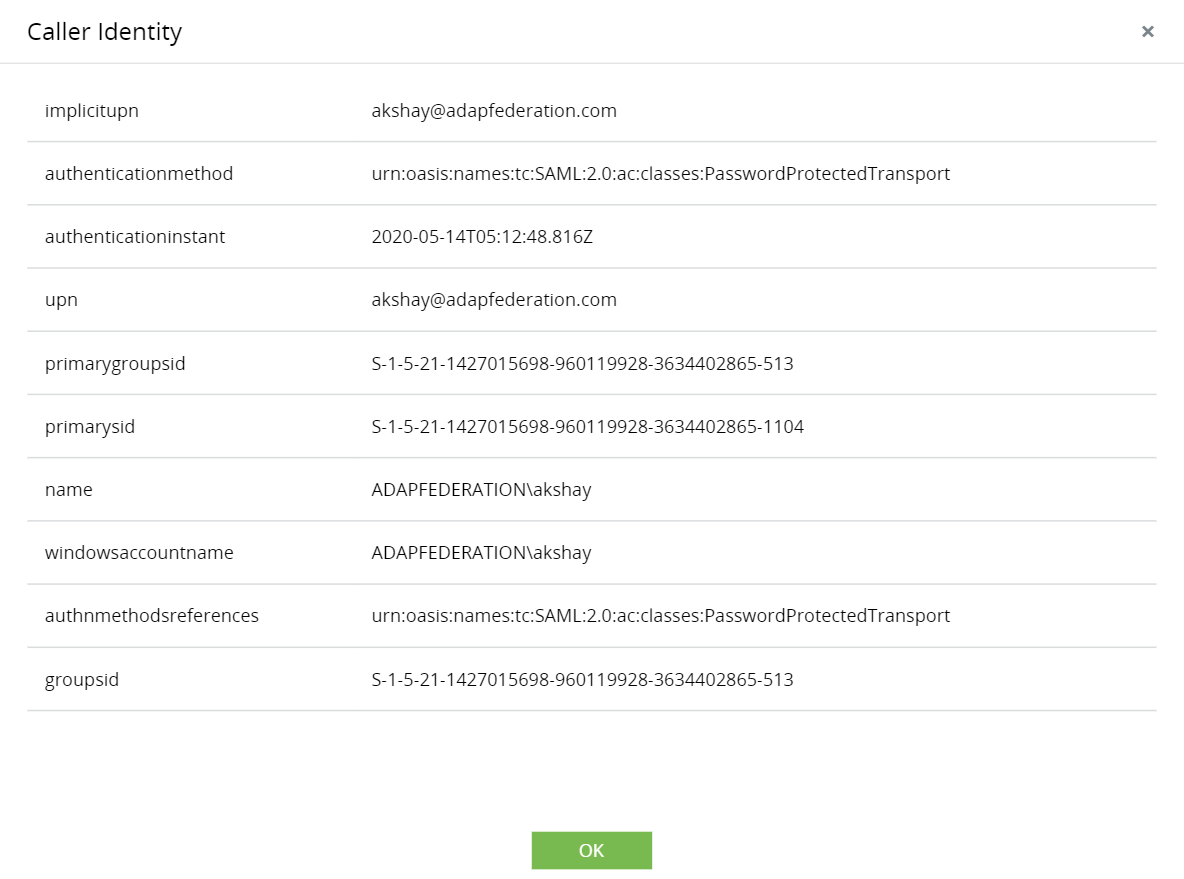Screen dimensions: 1184x879
Task: Select the primarygroupsid label
Action: coord(115,364)
